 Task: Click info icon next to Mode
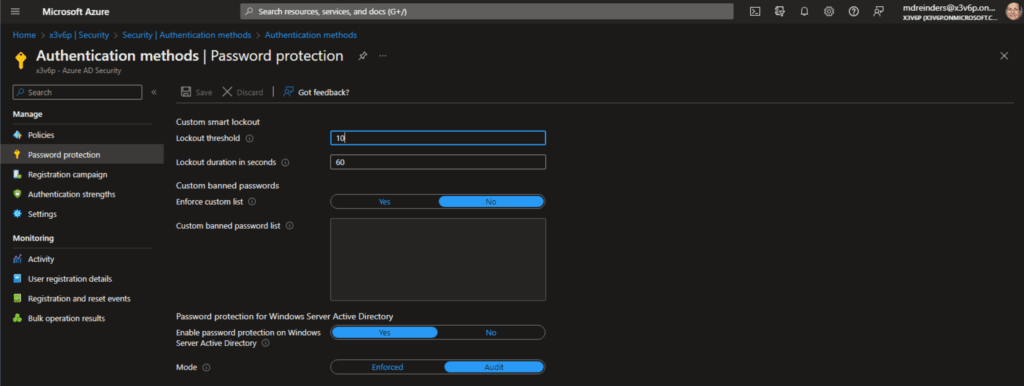(x=206, y=368)
